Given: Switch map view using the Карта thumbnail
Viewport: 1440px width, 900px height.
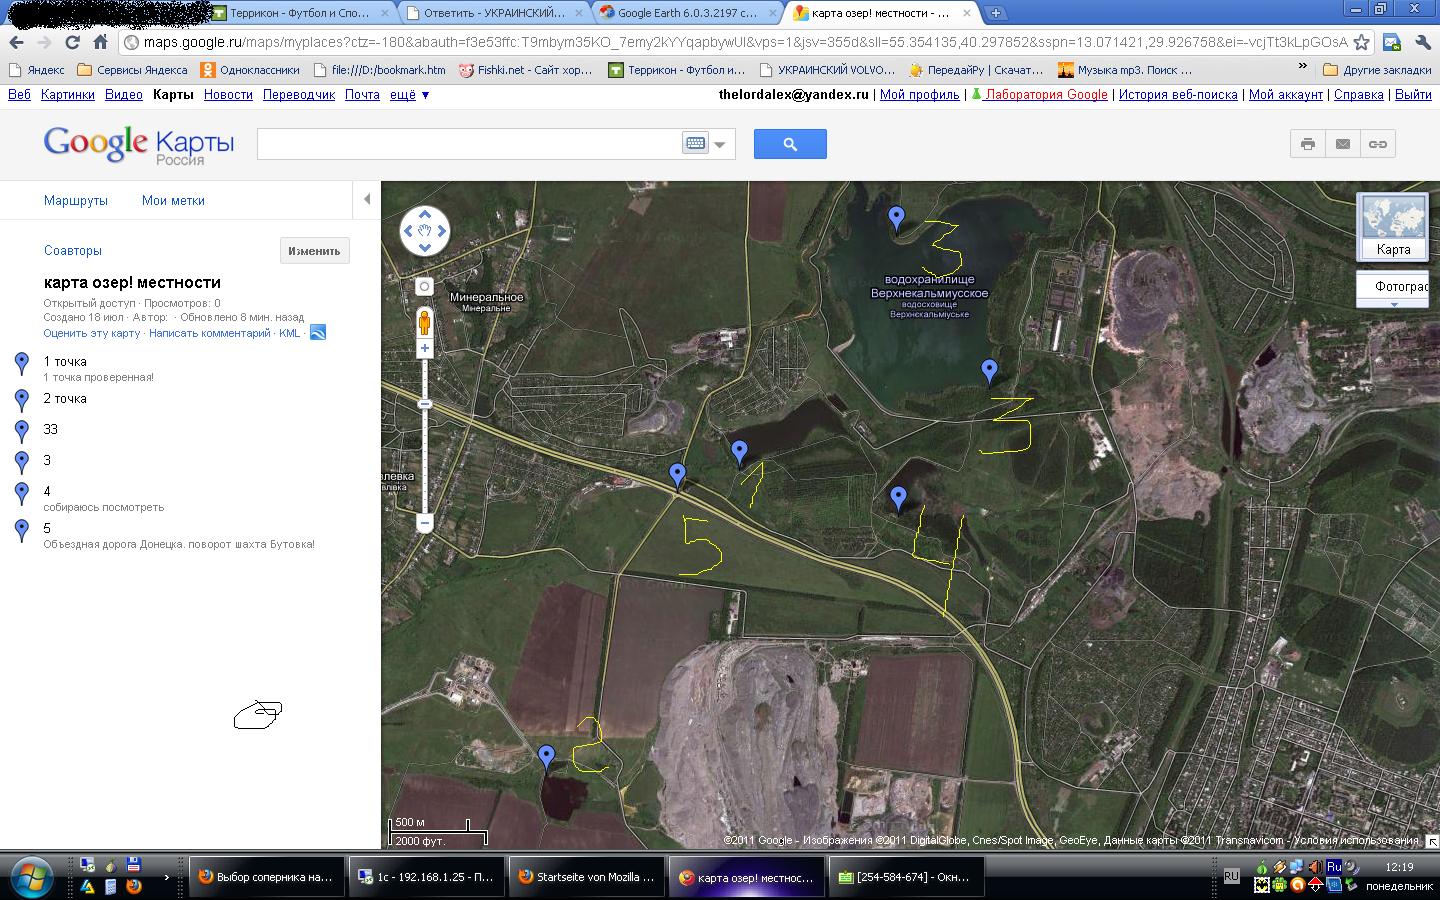Looking at the screenshot, I should (1393, 227).
